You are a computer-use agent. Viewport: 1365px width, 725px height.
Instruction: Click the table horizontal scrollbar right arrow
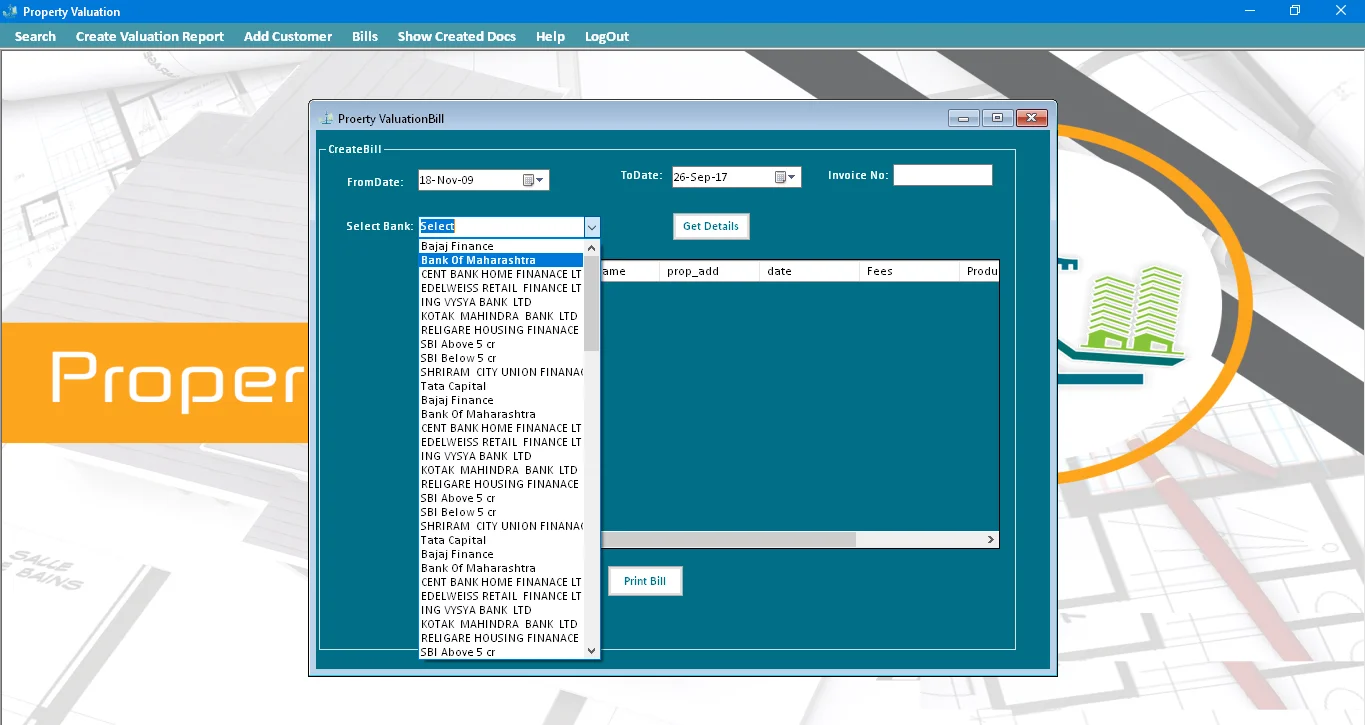tap(991, 539)
